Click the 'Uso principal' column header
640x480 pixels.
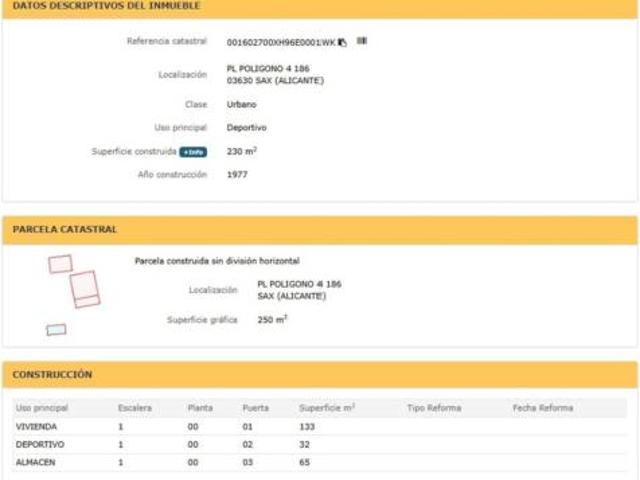42,408
